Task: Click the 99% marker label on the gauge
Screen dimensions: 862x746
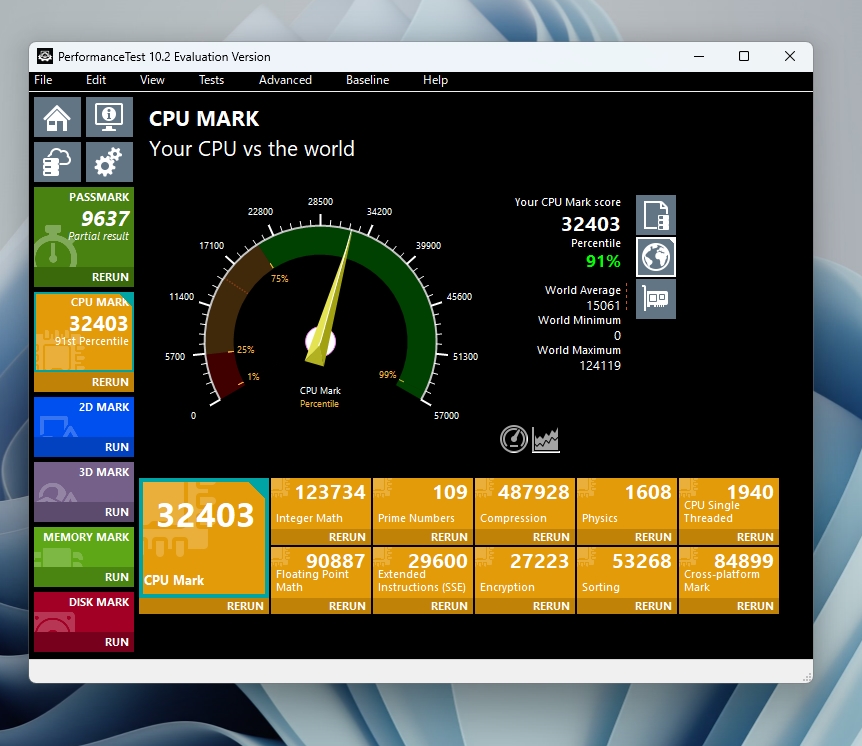Action: click(x=388, y=374)
